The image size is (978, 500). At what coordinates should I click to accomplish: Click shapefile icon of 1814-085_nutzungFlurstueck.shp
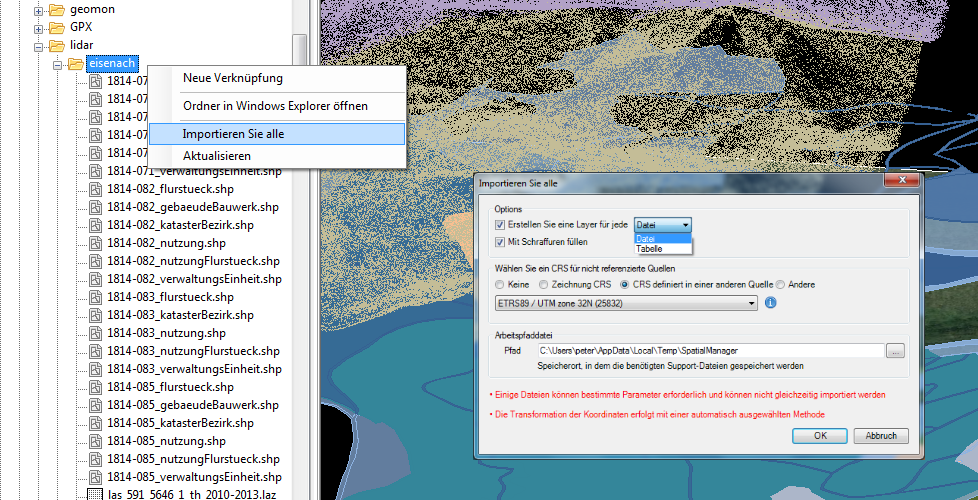(95, 459)
